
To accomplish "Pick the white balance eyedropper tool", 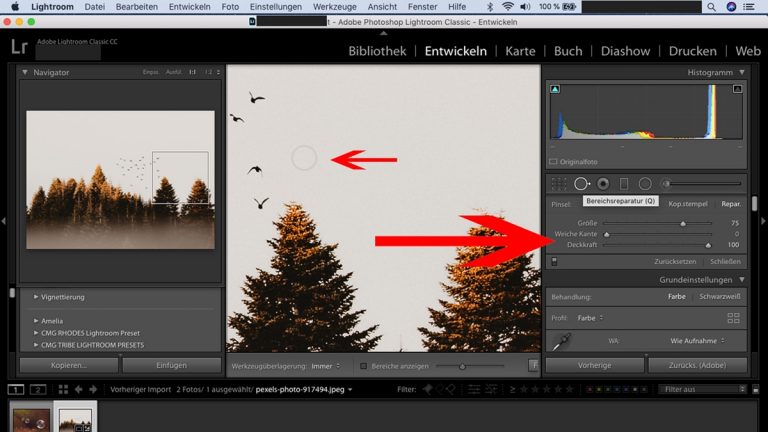I will click(563, 341).
